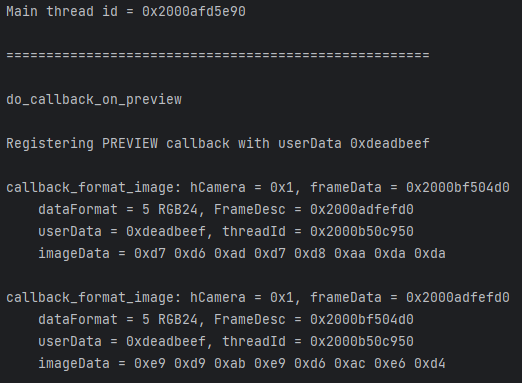This screenshot has width=522, height=383.
Task: Click the imageData byte 0xab in second callback
Action: tap(230, 364)
